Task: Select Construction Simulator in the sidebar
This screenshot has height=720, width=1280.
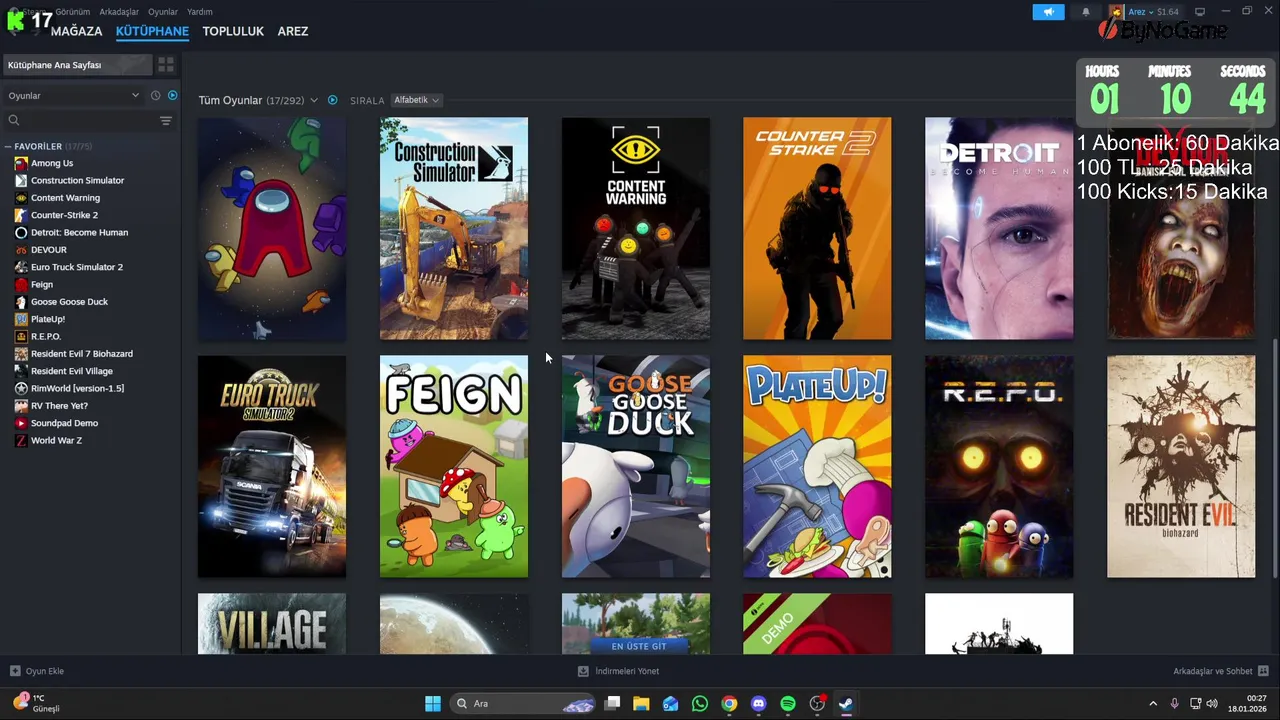Action: click(x=77, y=180)
